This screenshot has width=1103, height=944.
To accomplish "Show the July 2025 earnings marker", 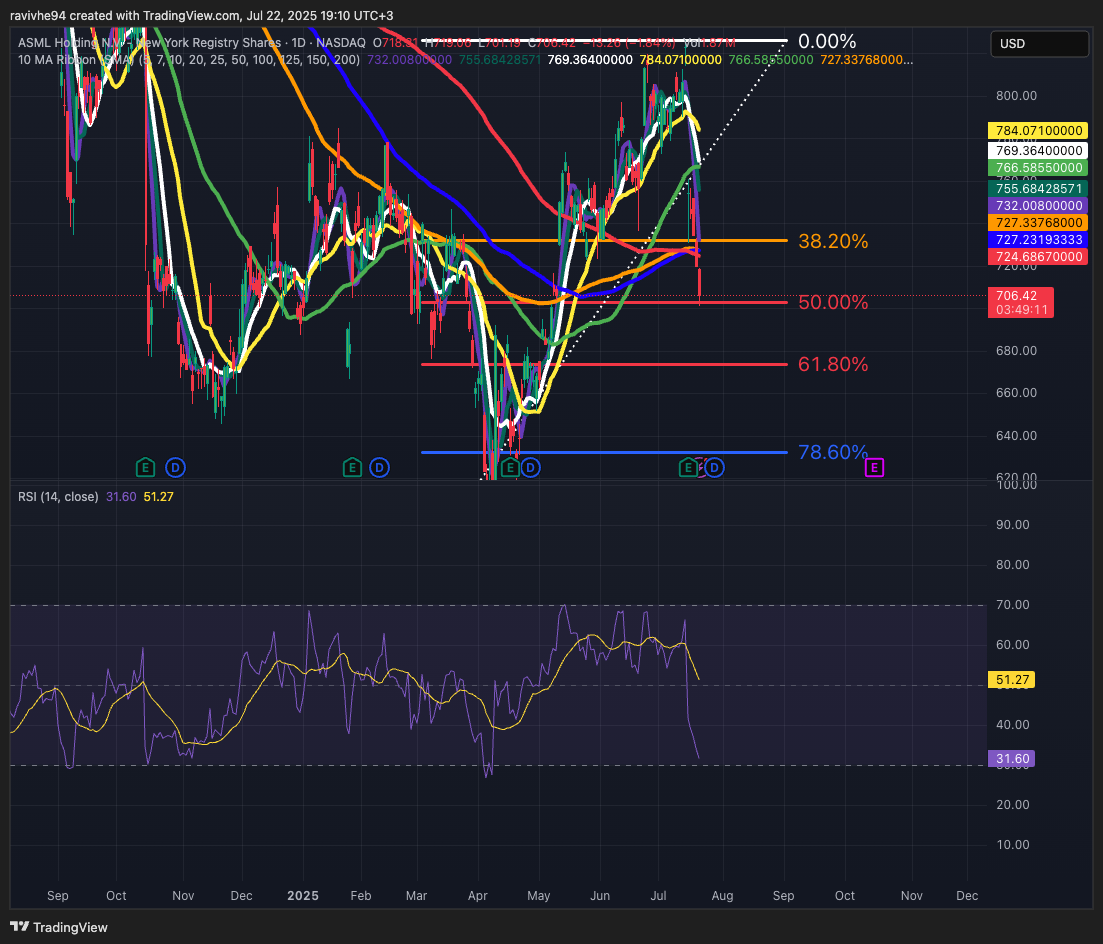I will coord(688,467).
